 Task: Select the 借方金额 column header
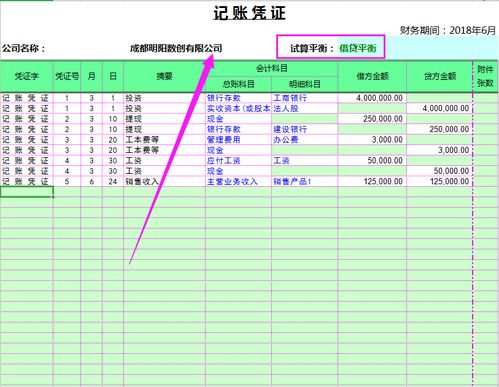coord(372,76)
